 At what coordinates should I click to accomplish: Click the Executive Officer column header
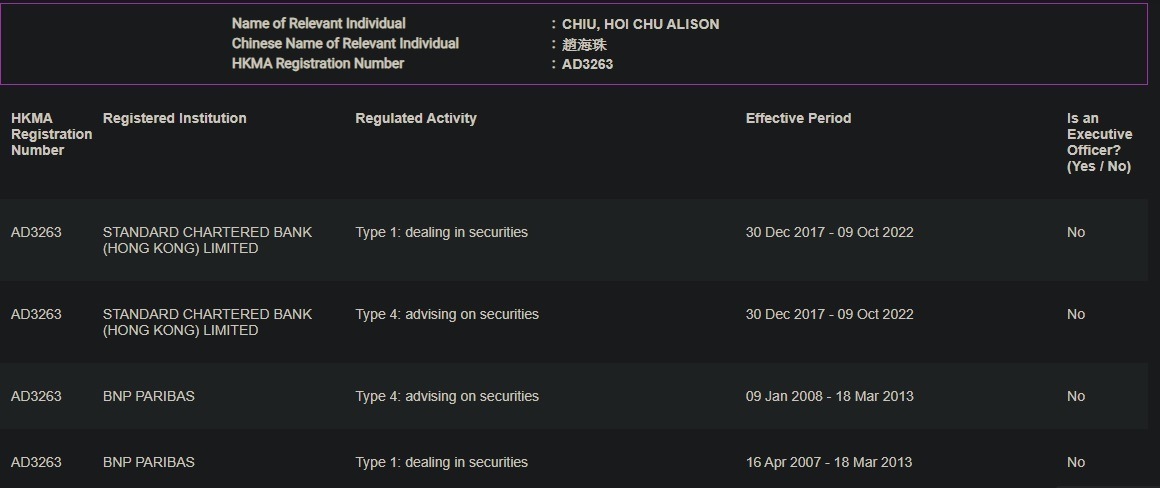[1099, 143]
